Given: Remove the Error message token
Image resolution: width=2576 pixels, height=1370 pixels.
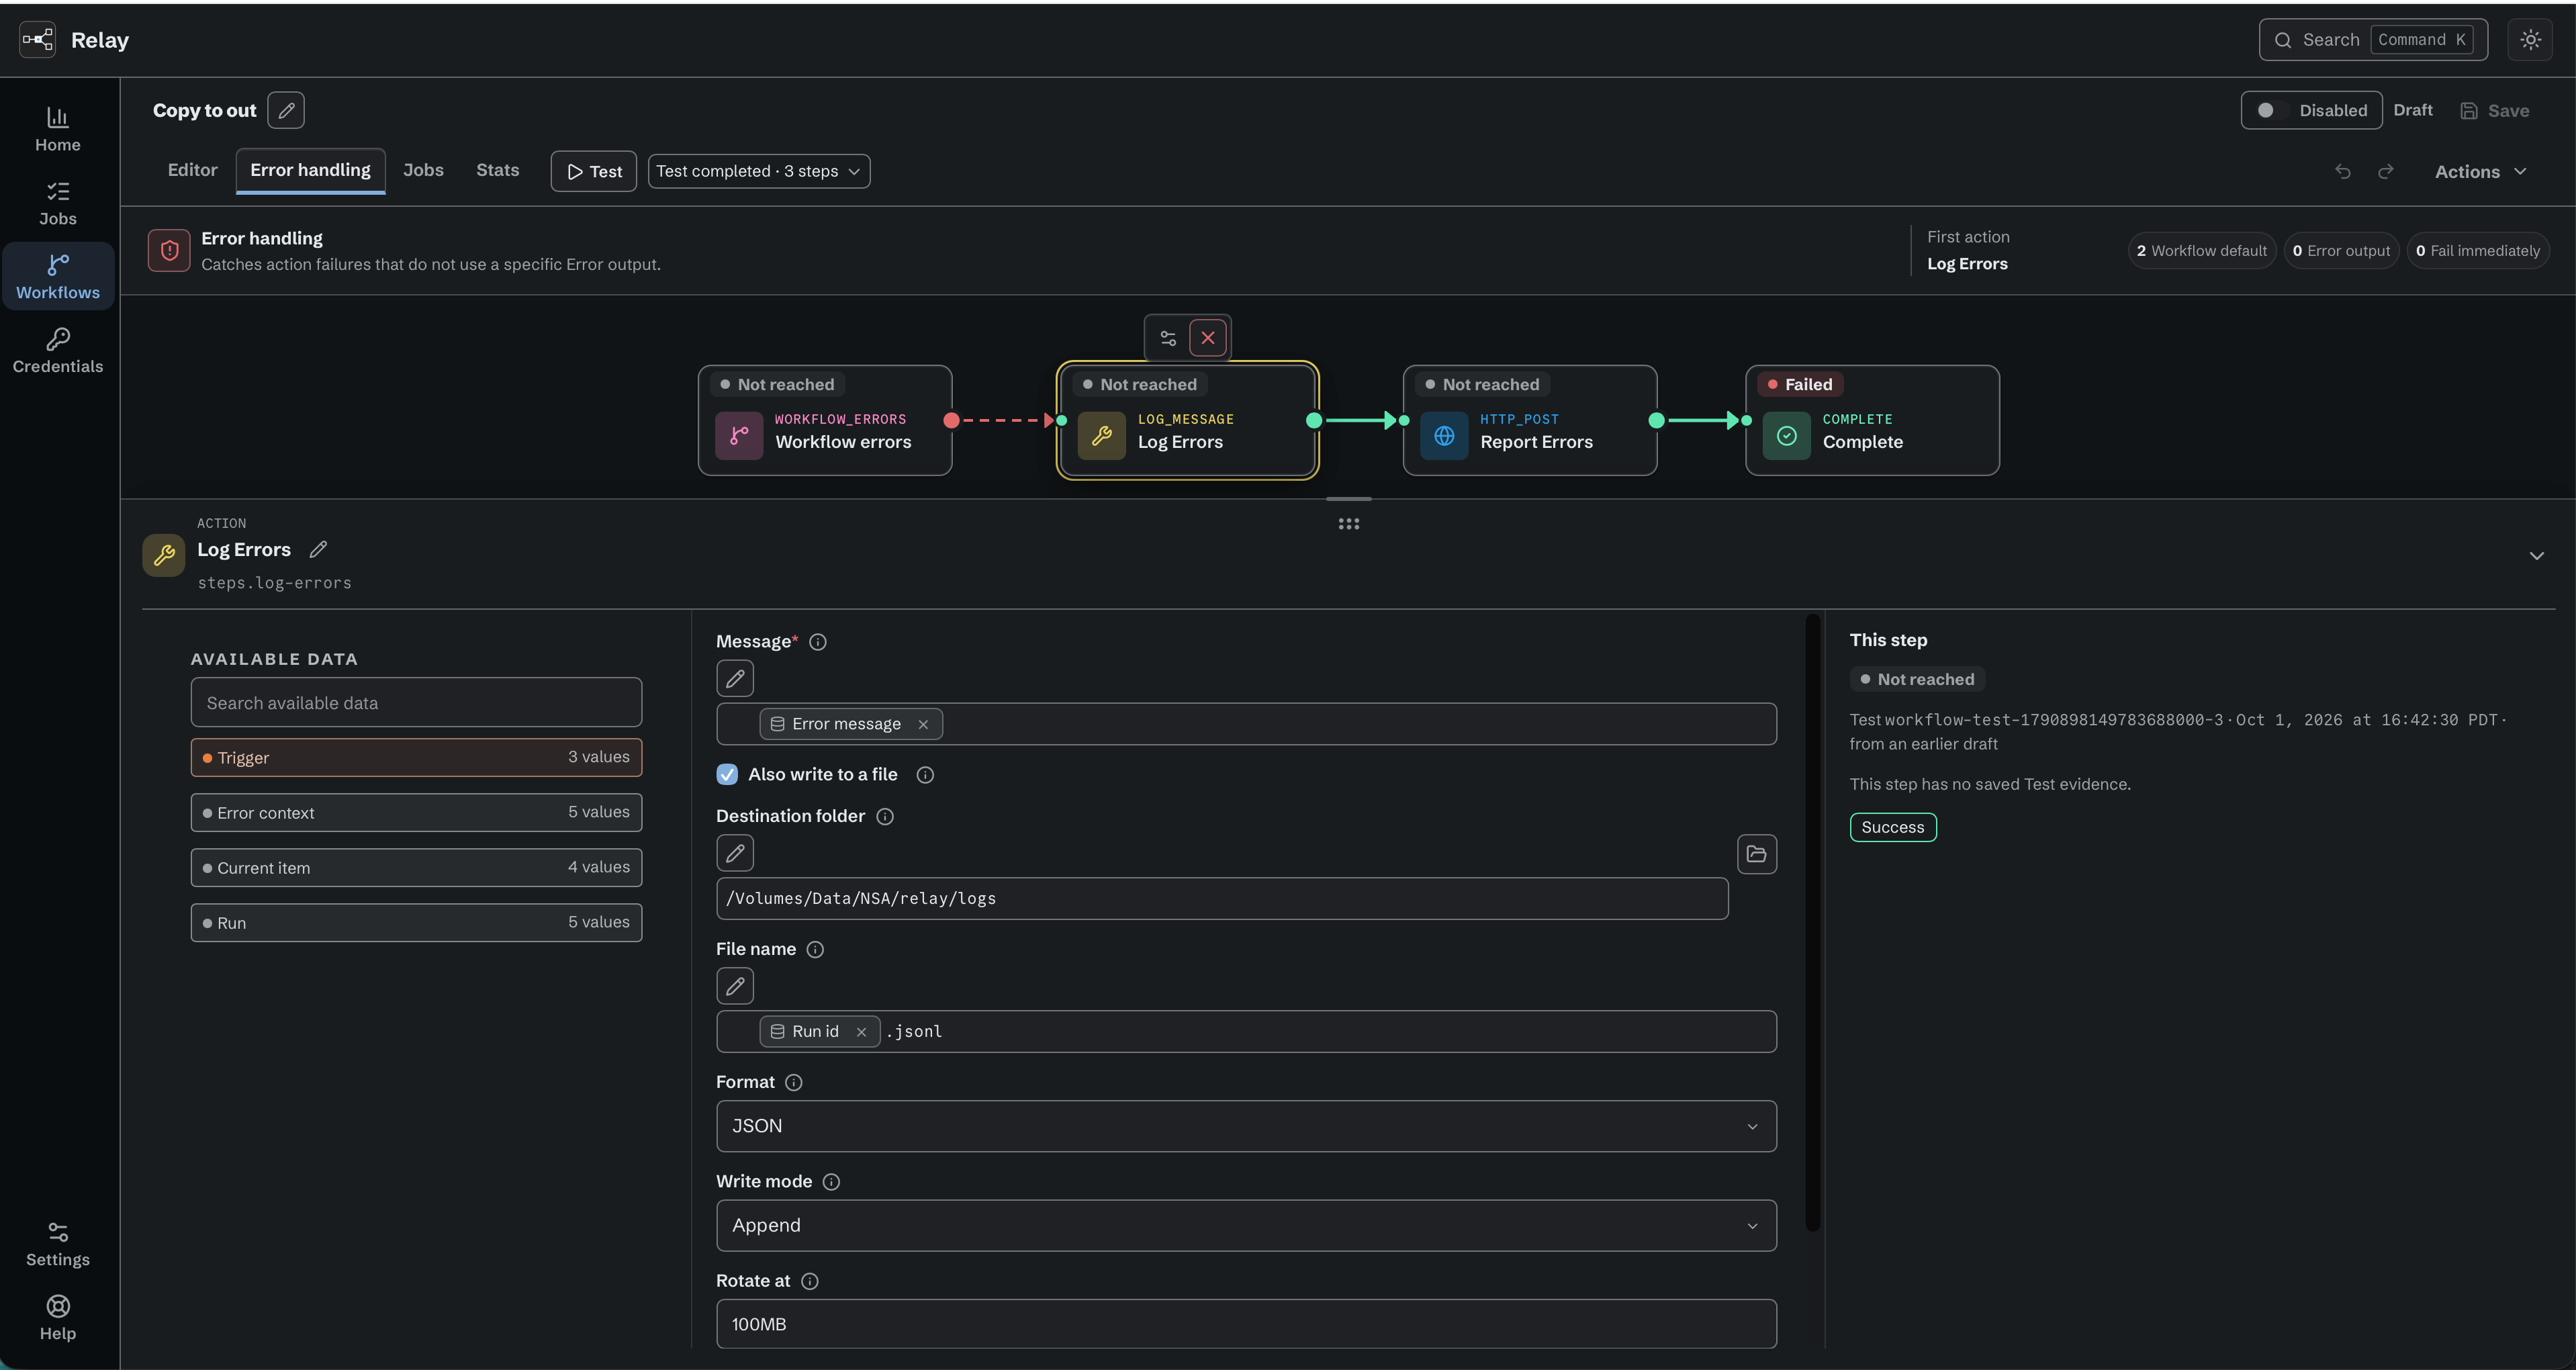Looking at the screenshot, I should 923,724.
